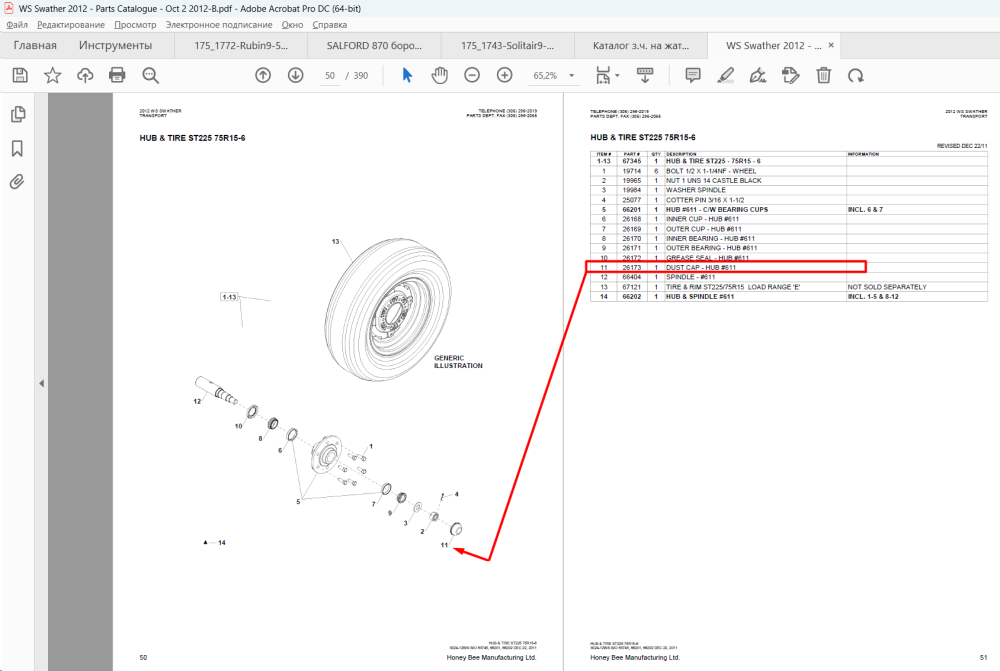The height and width of the screenshot is (671, 1000).
Task: Expand the collapsed left navigation pane arrow
Action: (41, 383)
